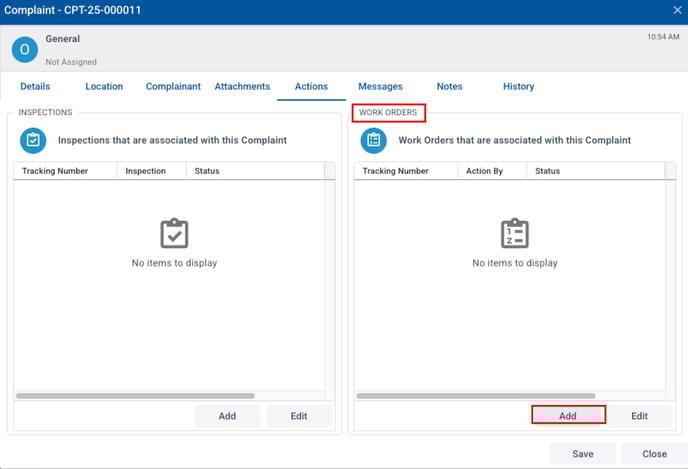Click the General avatar circle icon

[x=25, y=49]
